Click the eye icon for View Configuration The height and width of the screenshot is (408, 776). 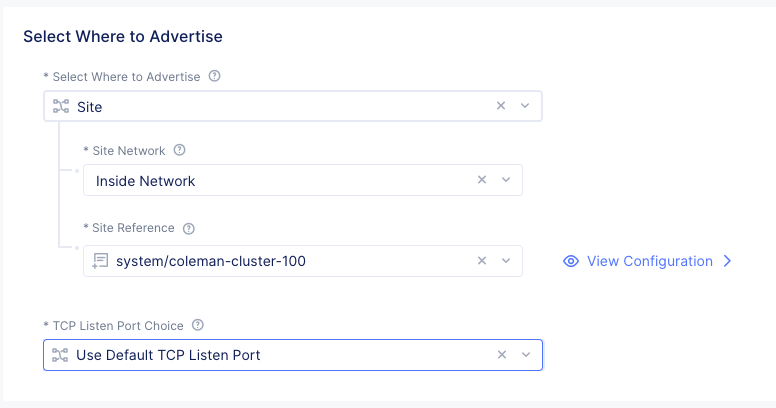pyautogui.click(x=571, y=261)
